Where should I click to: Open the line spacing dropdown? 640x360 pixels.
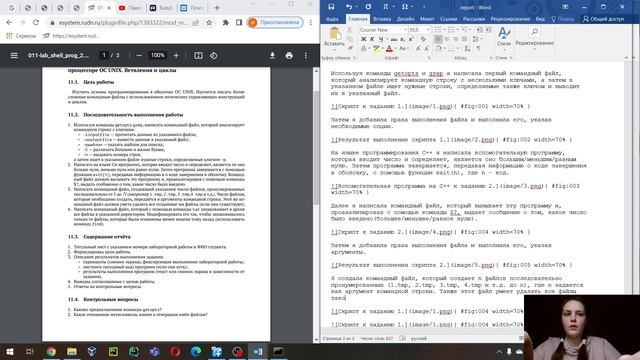tap(476, 39)
